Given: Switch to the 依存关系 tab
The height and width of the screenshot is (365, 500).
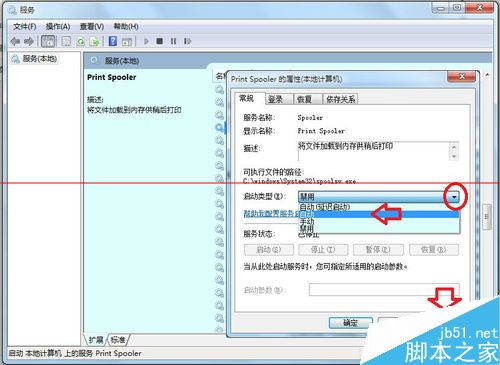Looking at the screenshot, I should pos(341,99).
